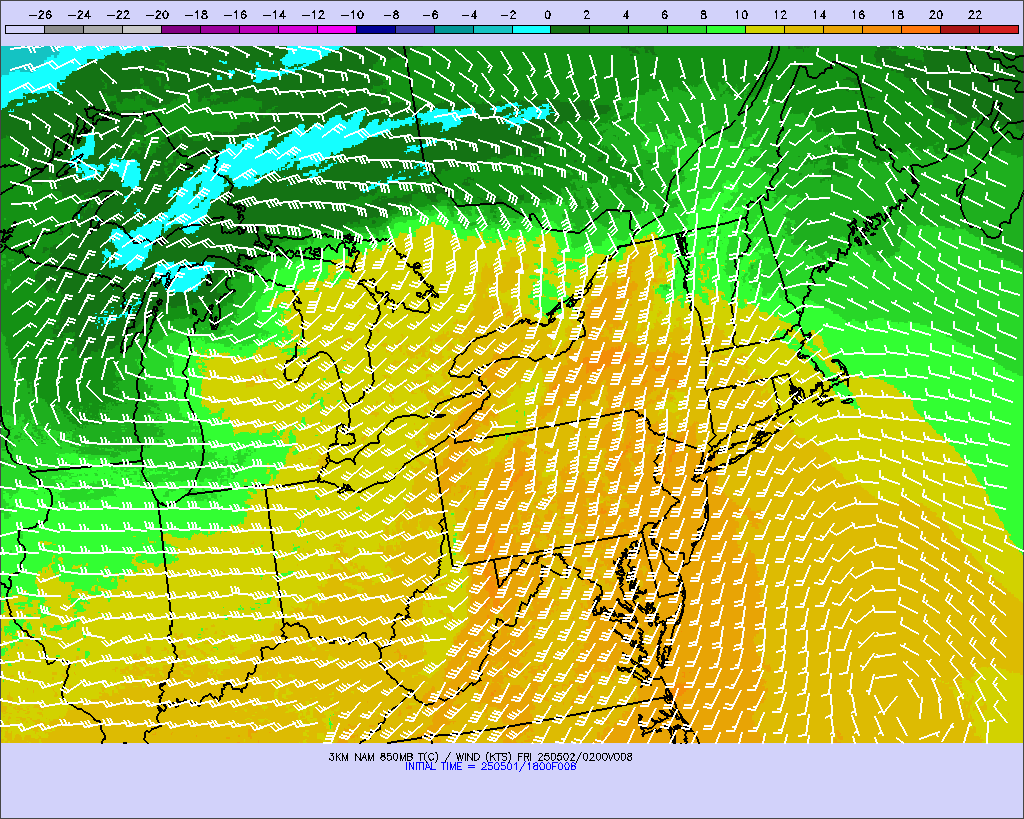This screenshot has height=819, width=1024.
Task: Select the 6 scale label
Action: (x=664, y=14)
